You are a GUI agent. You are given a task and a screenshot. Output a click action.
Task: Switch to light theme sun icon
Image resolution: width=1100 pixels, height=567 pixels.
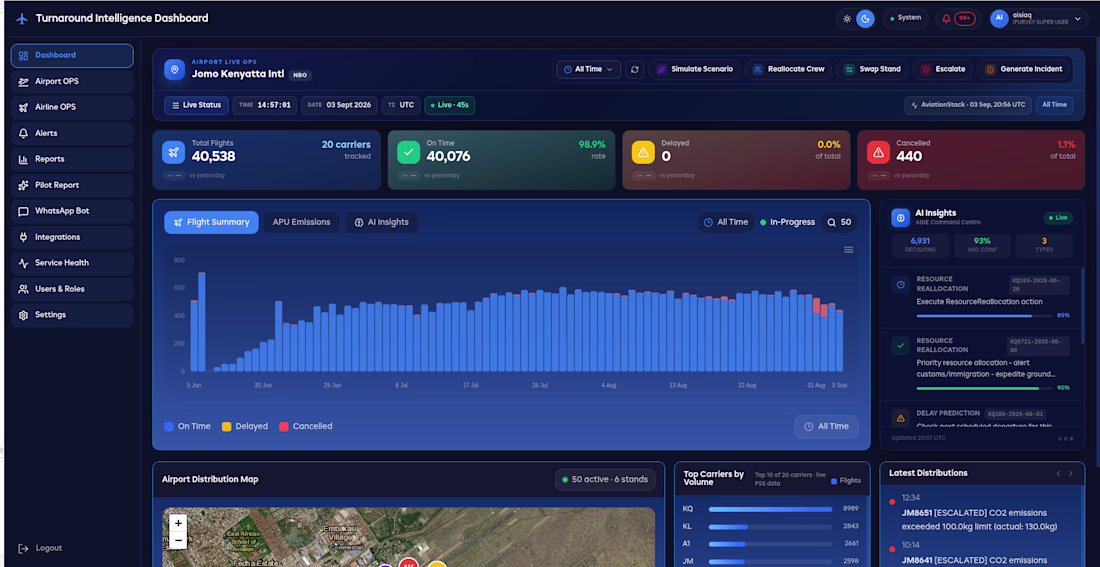pos(847,18)
